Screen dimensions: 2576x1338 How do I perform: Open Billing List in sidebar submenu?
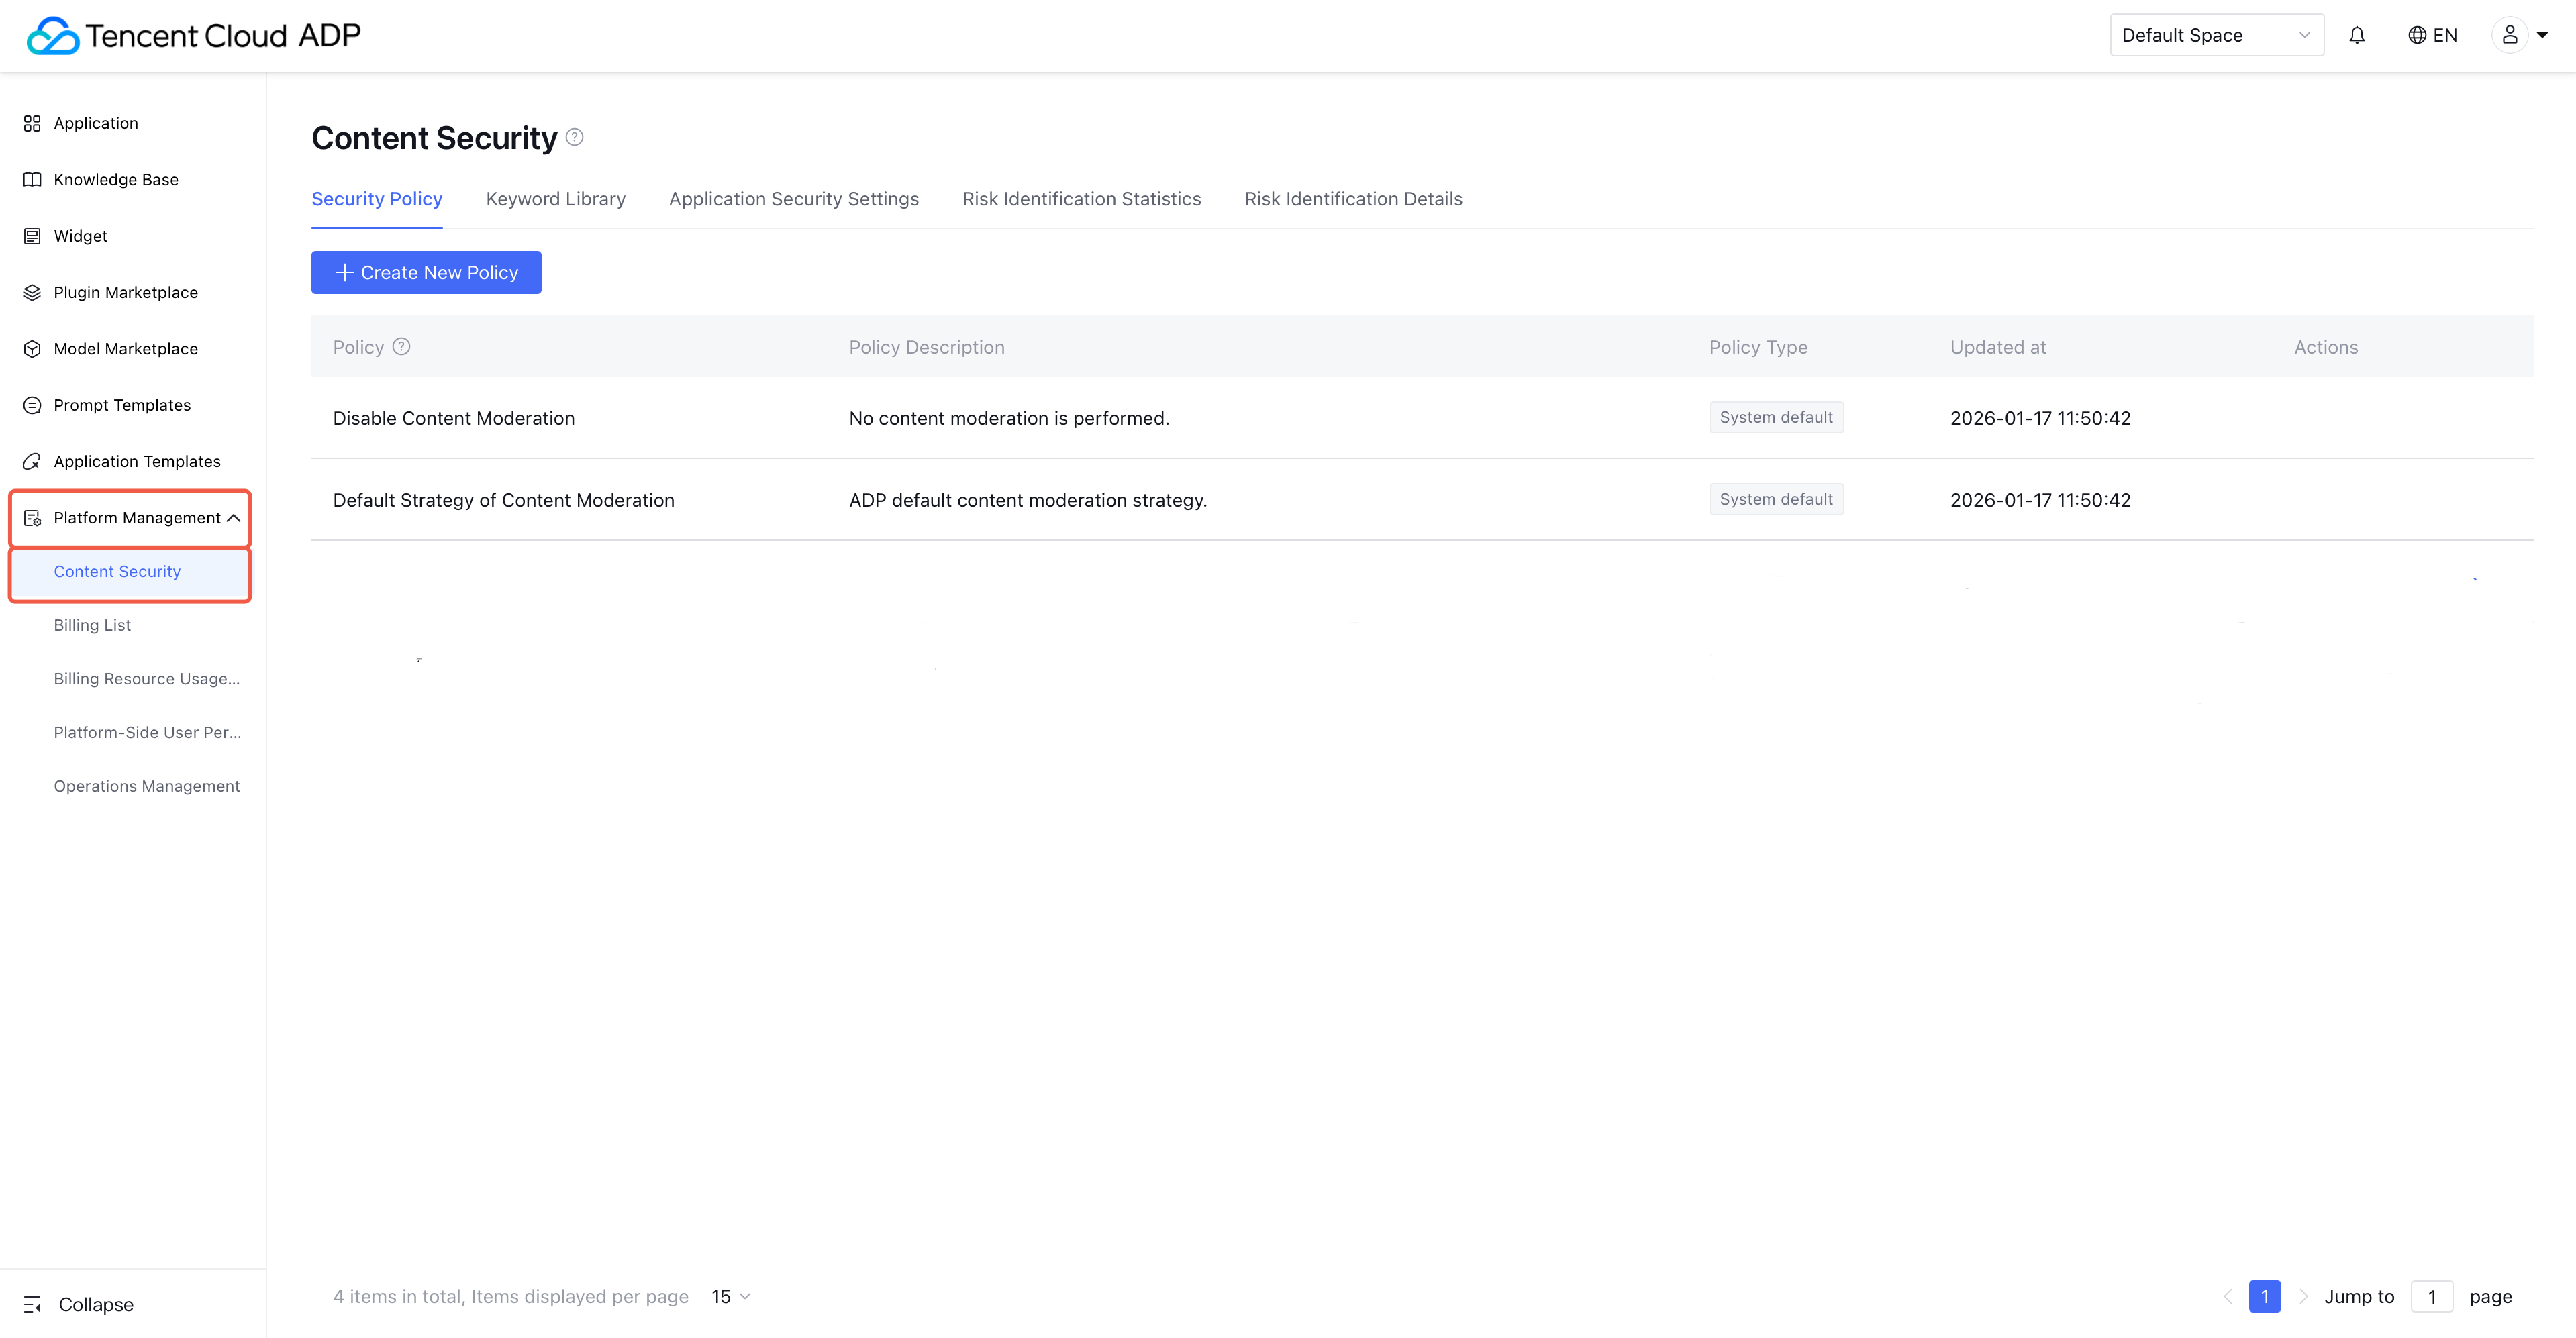92,625
